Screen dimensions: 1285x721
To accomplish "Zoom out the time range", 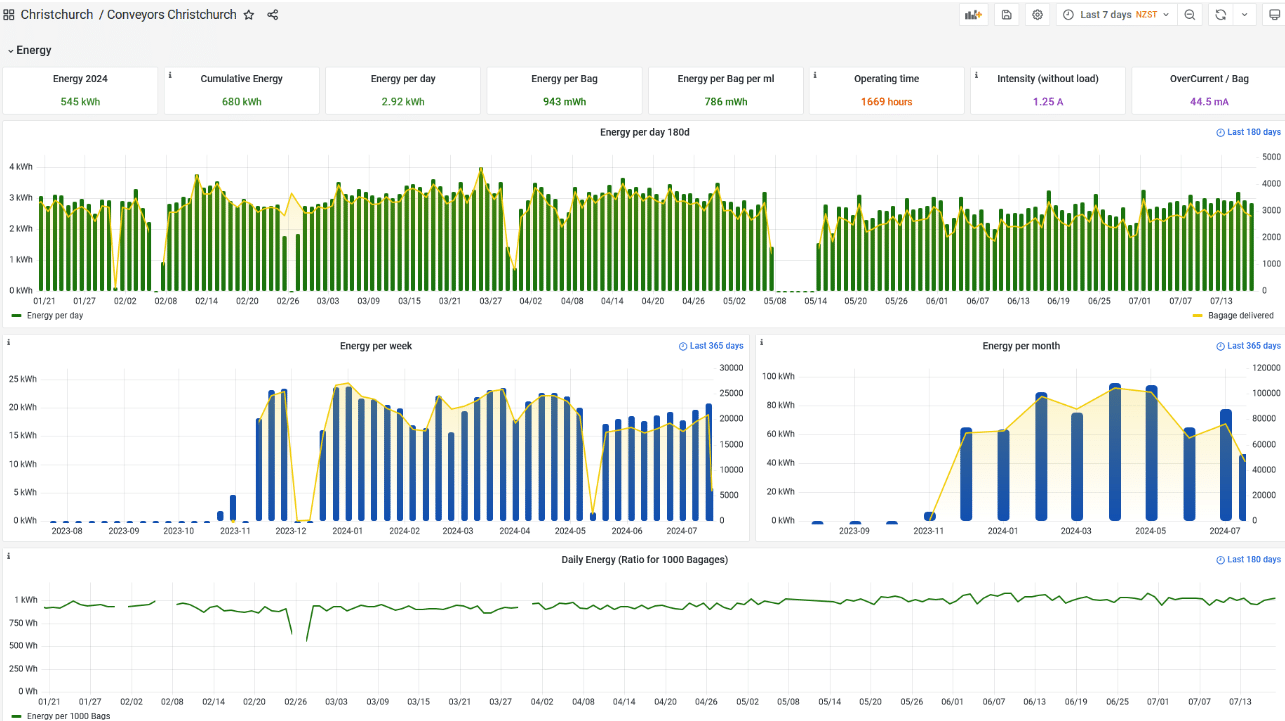I will [x=1189, y=15].
